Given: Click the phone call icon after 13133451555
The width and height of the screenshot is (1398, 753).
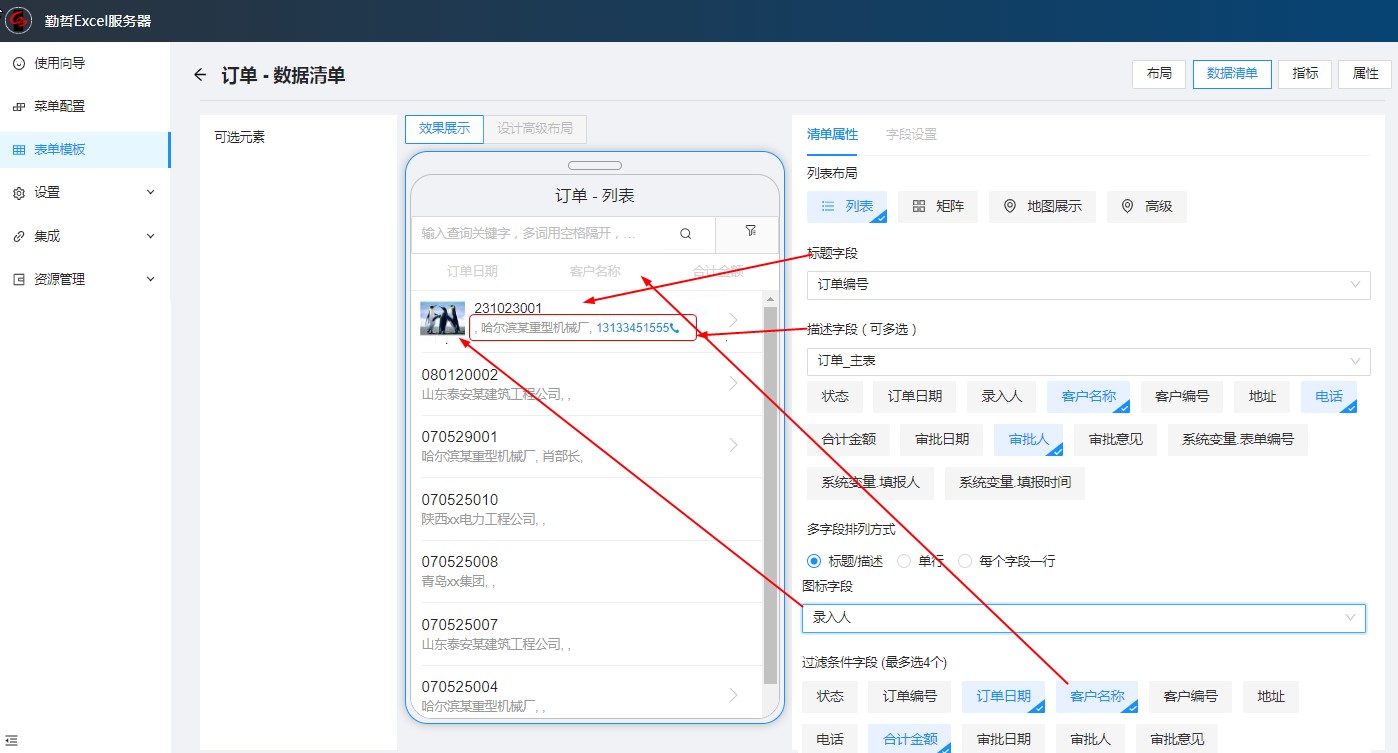Looking at the screenshot, I should click(x=675, y=328).
